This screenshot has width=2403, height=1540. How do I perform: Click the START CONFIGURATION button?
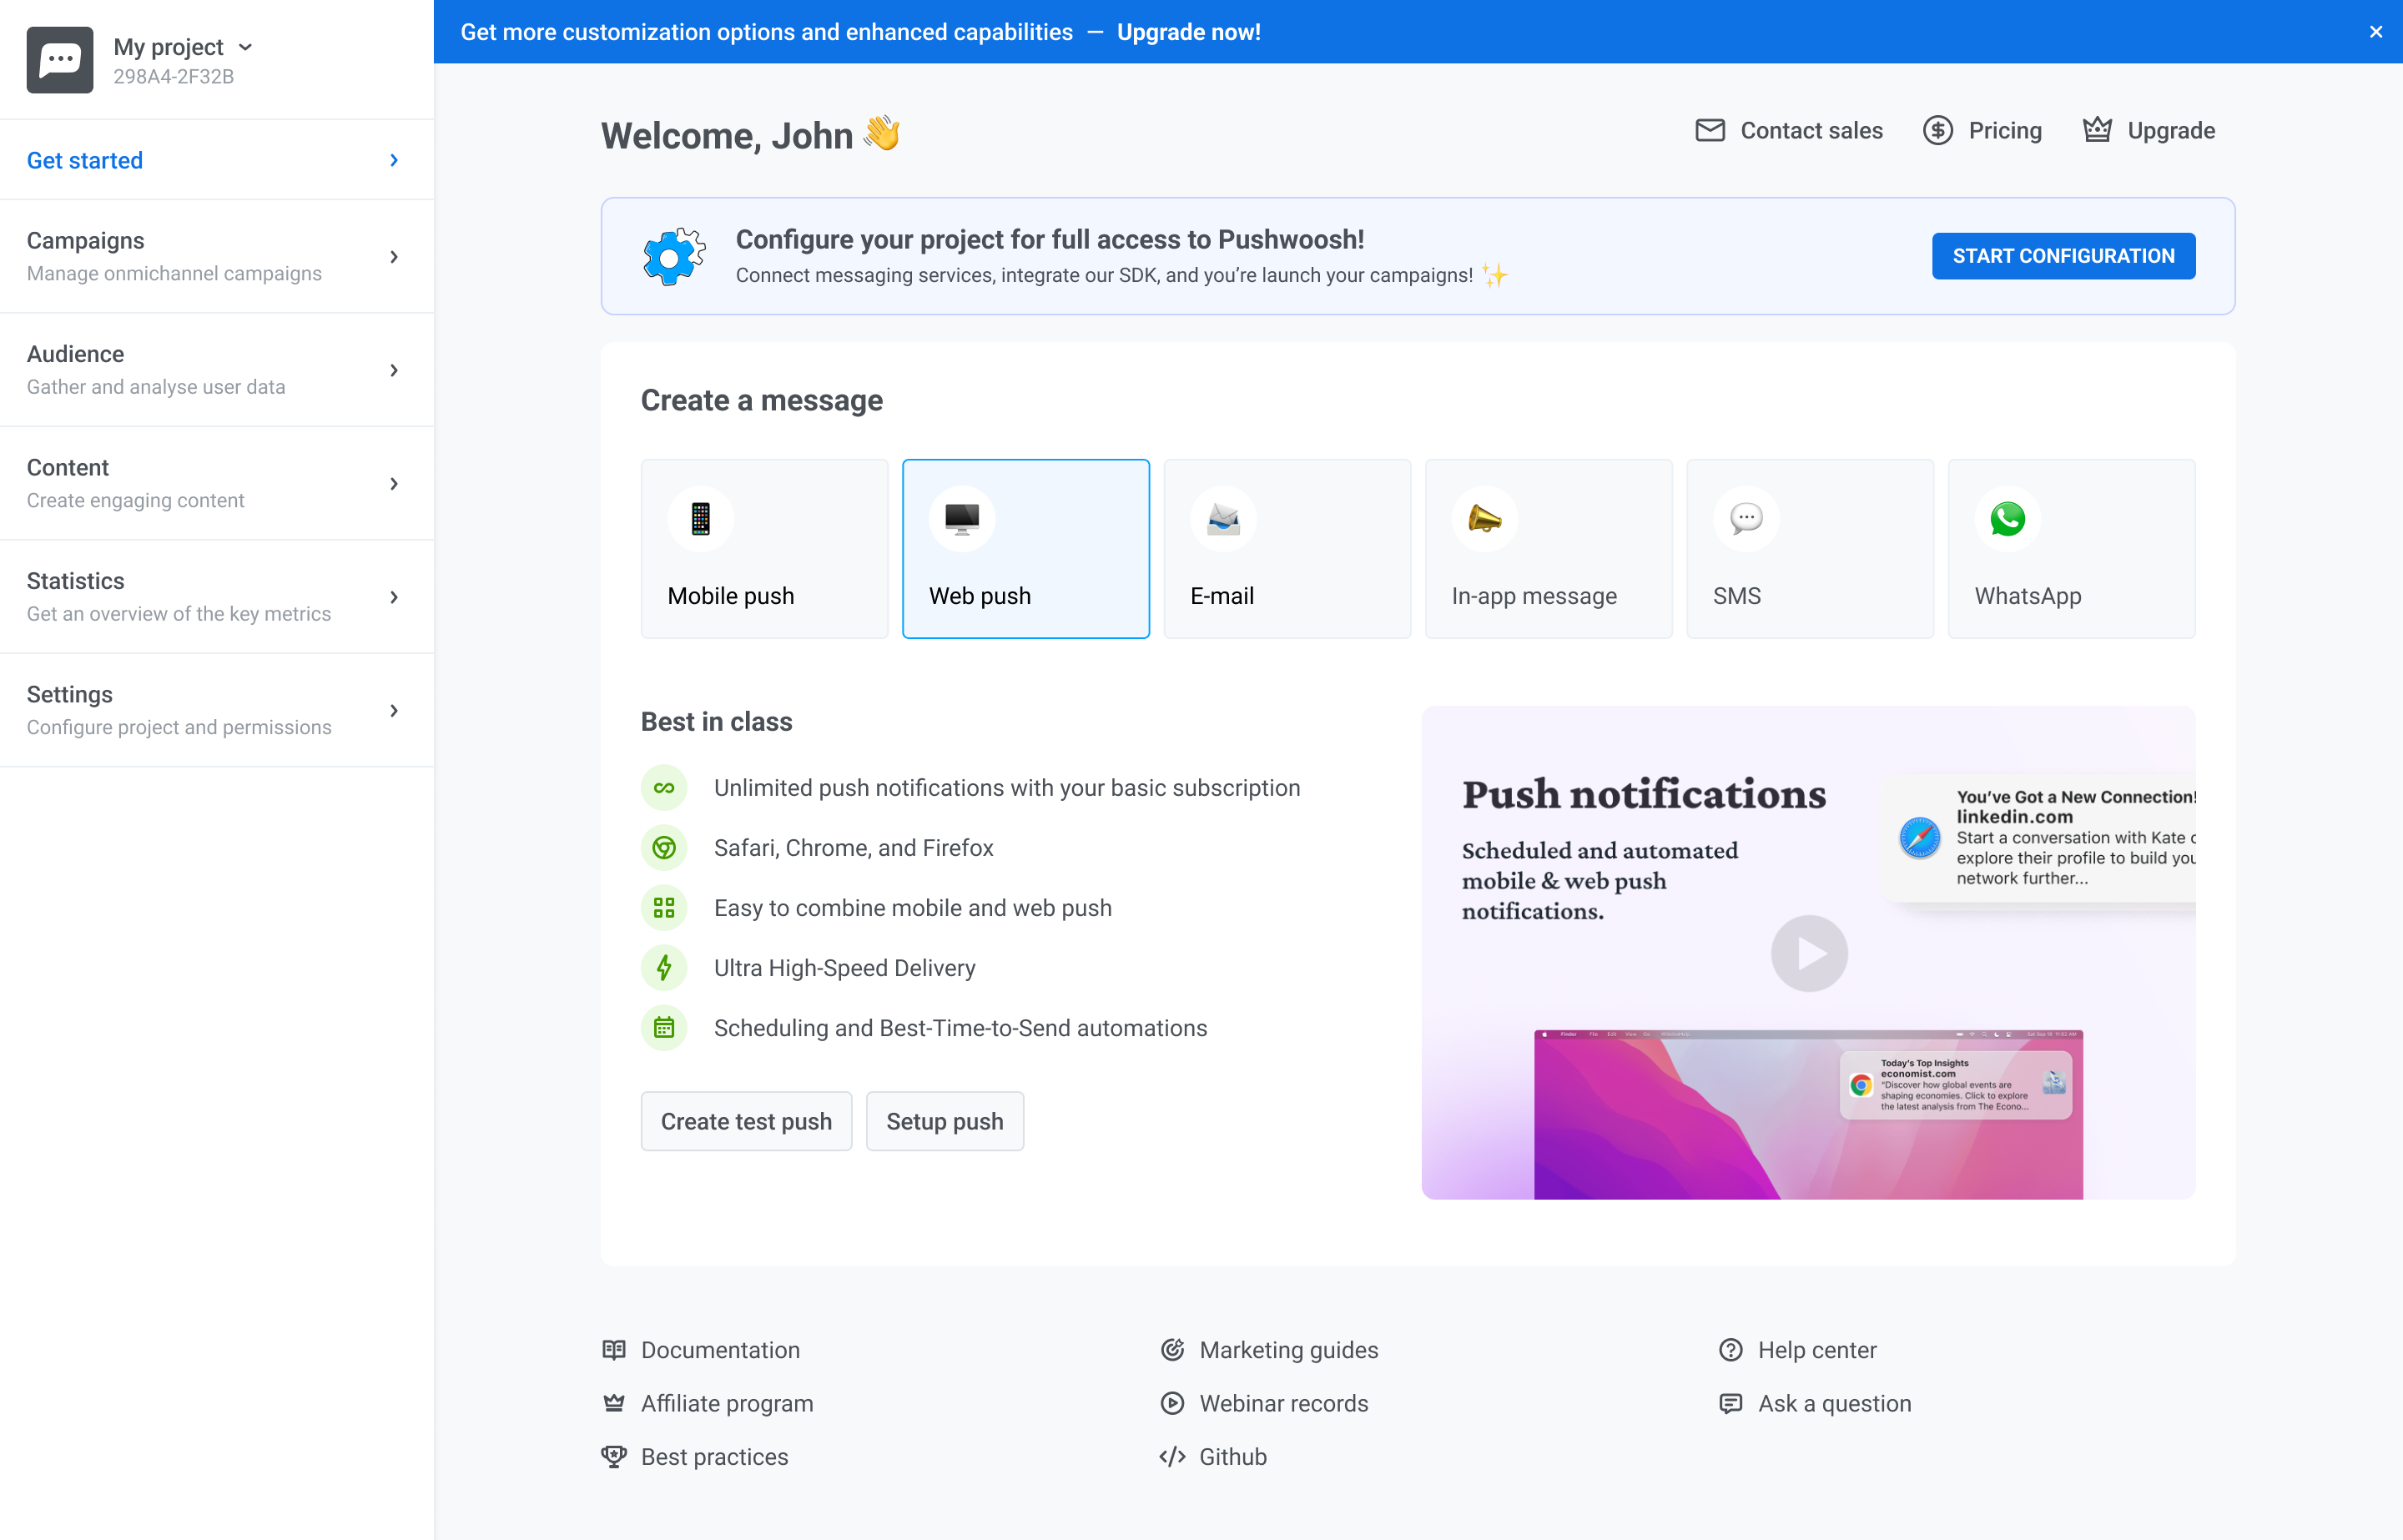(2063, 256)
